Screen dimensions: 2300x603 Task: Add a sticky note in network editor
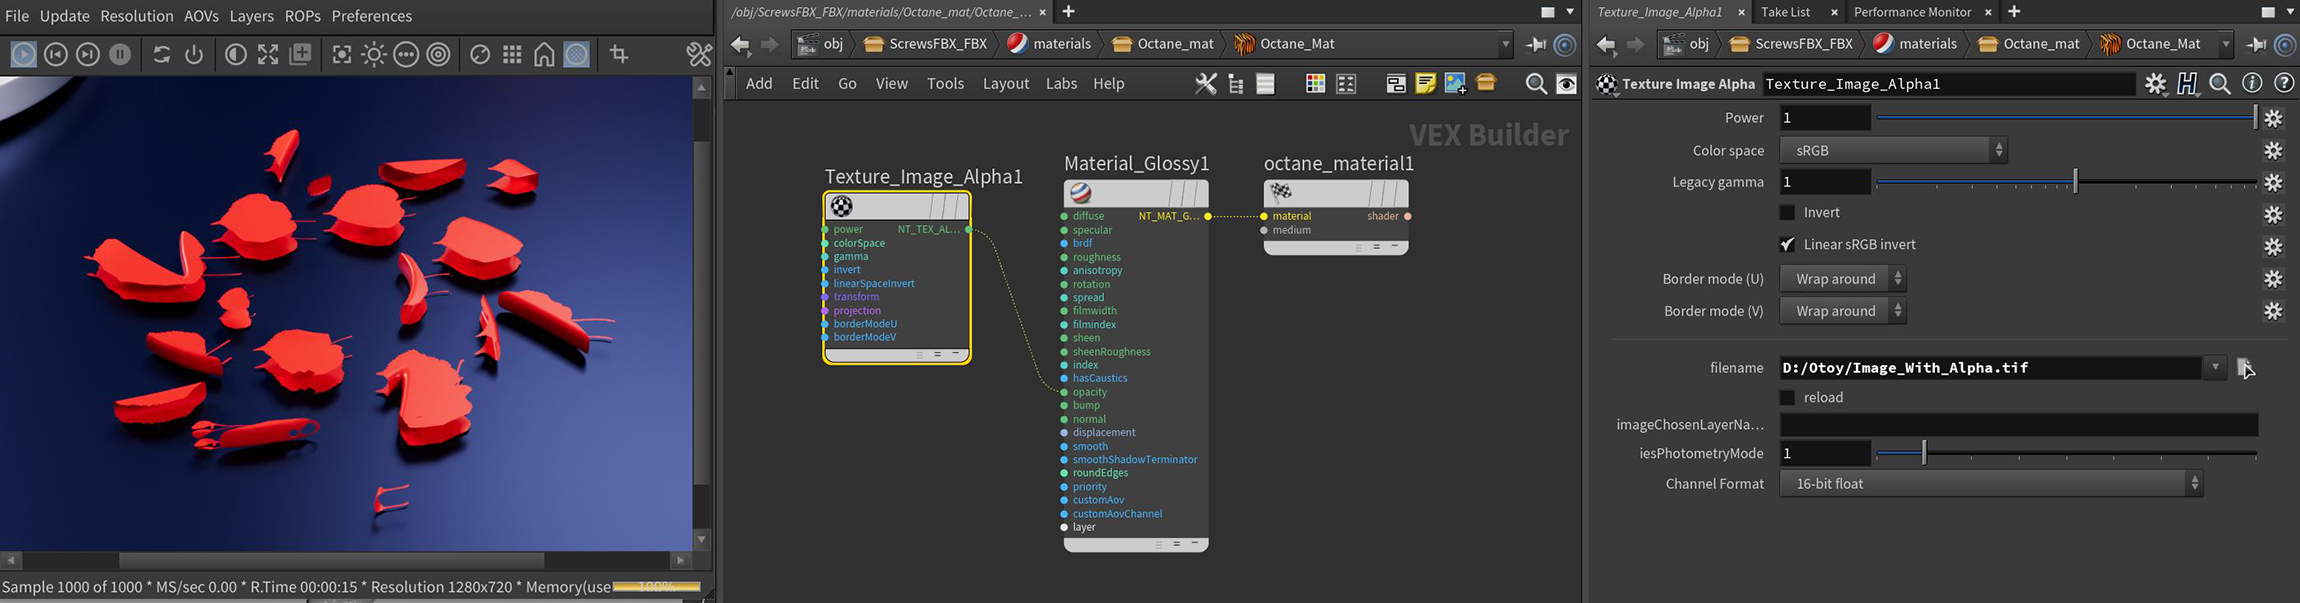[1425, 84]
